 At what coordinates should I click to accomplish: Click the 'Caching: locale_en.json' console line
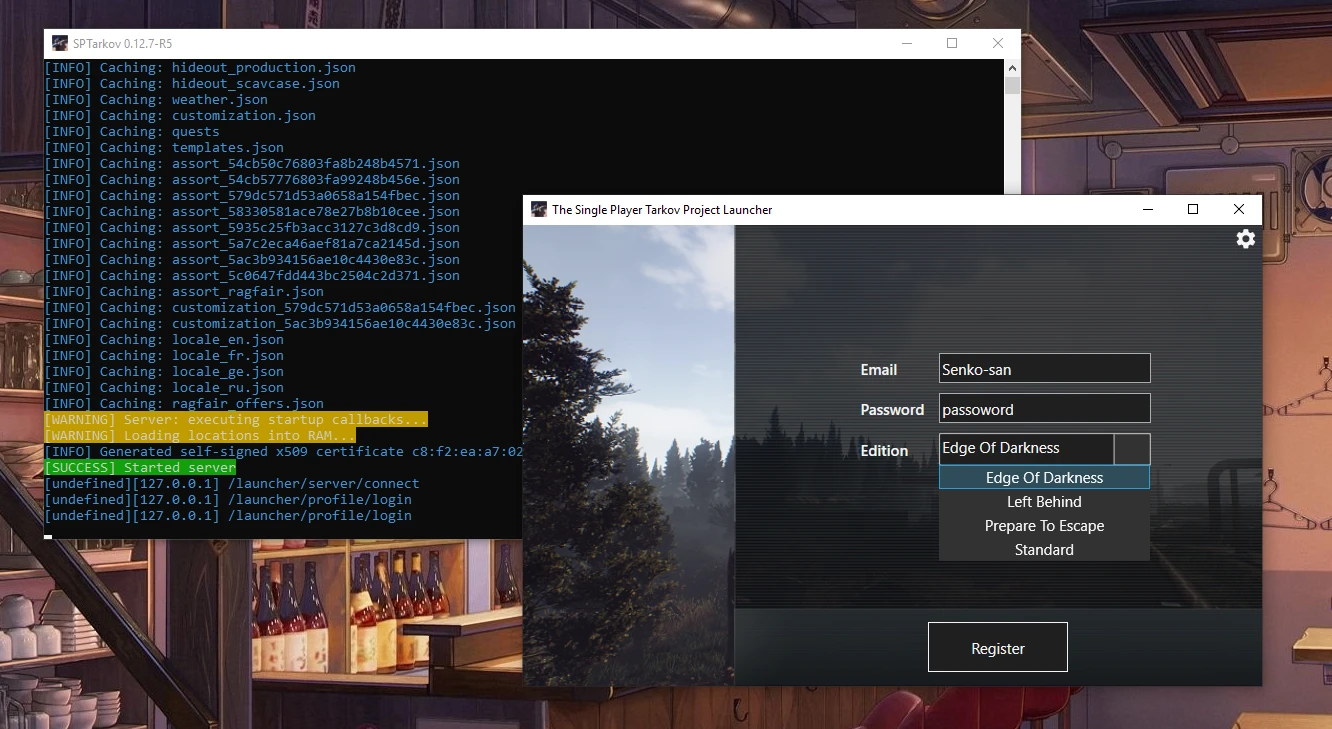click(164, 339)
